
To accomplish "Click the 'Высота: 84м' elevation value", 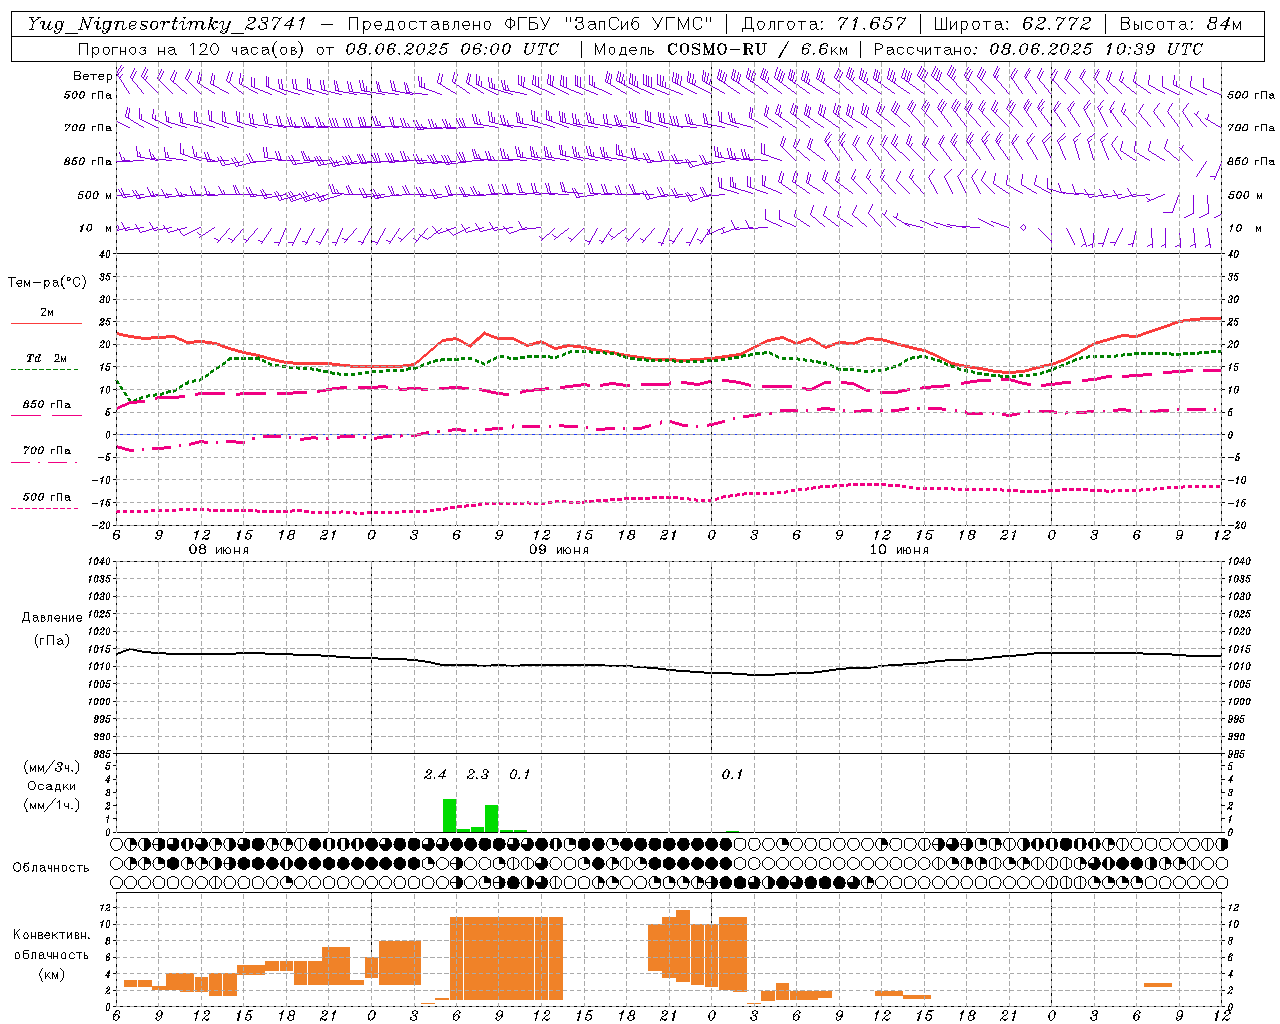I will [x=1181, y=24].
